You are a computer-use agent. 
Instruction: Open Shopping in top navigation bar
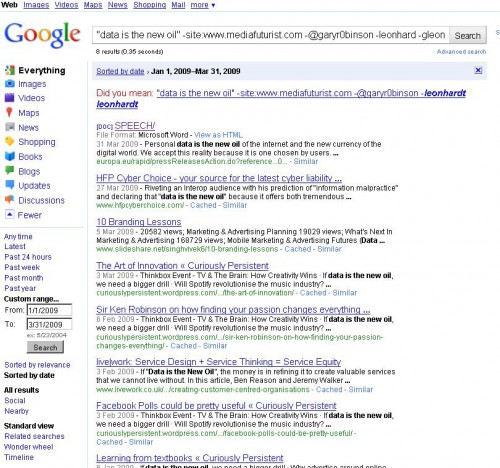[150, 5]
